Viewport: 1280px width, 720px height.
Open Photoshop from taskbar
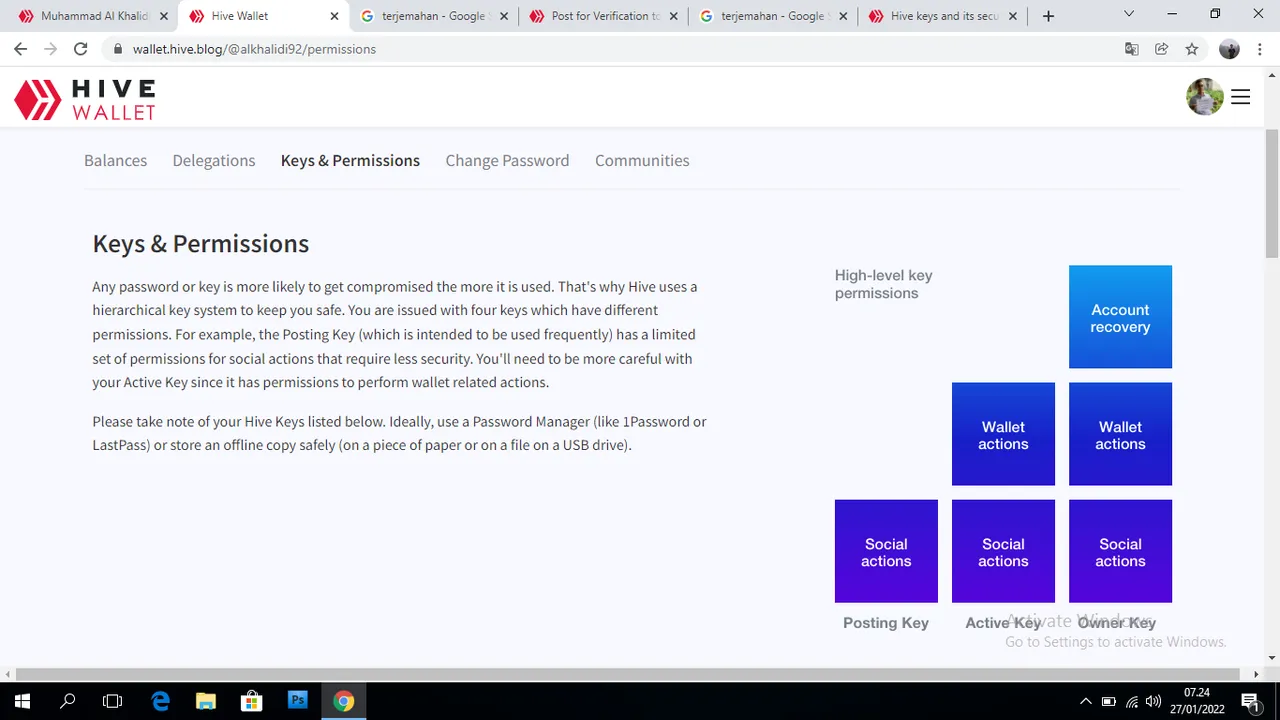tap(297, 701)
